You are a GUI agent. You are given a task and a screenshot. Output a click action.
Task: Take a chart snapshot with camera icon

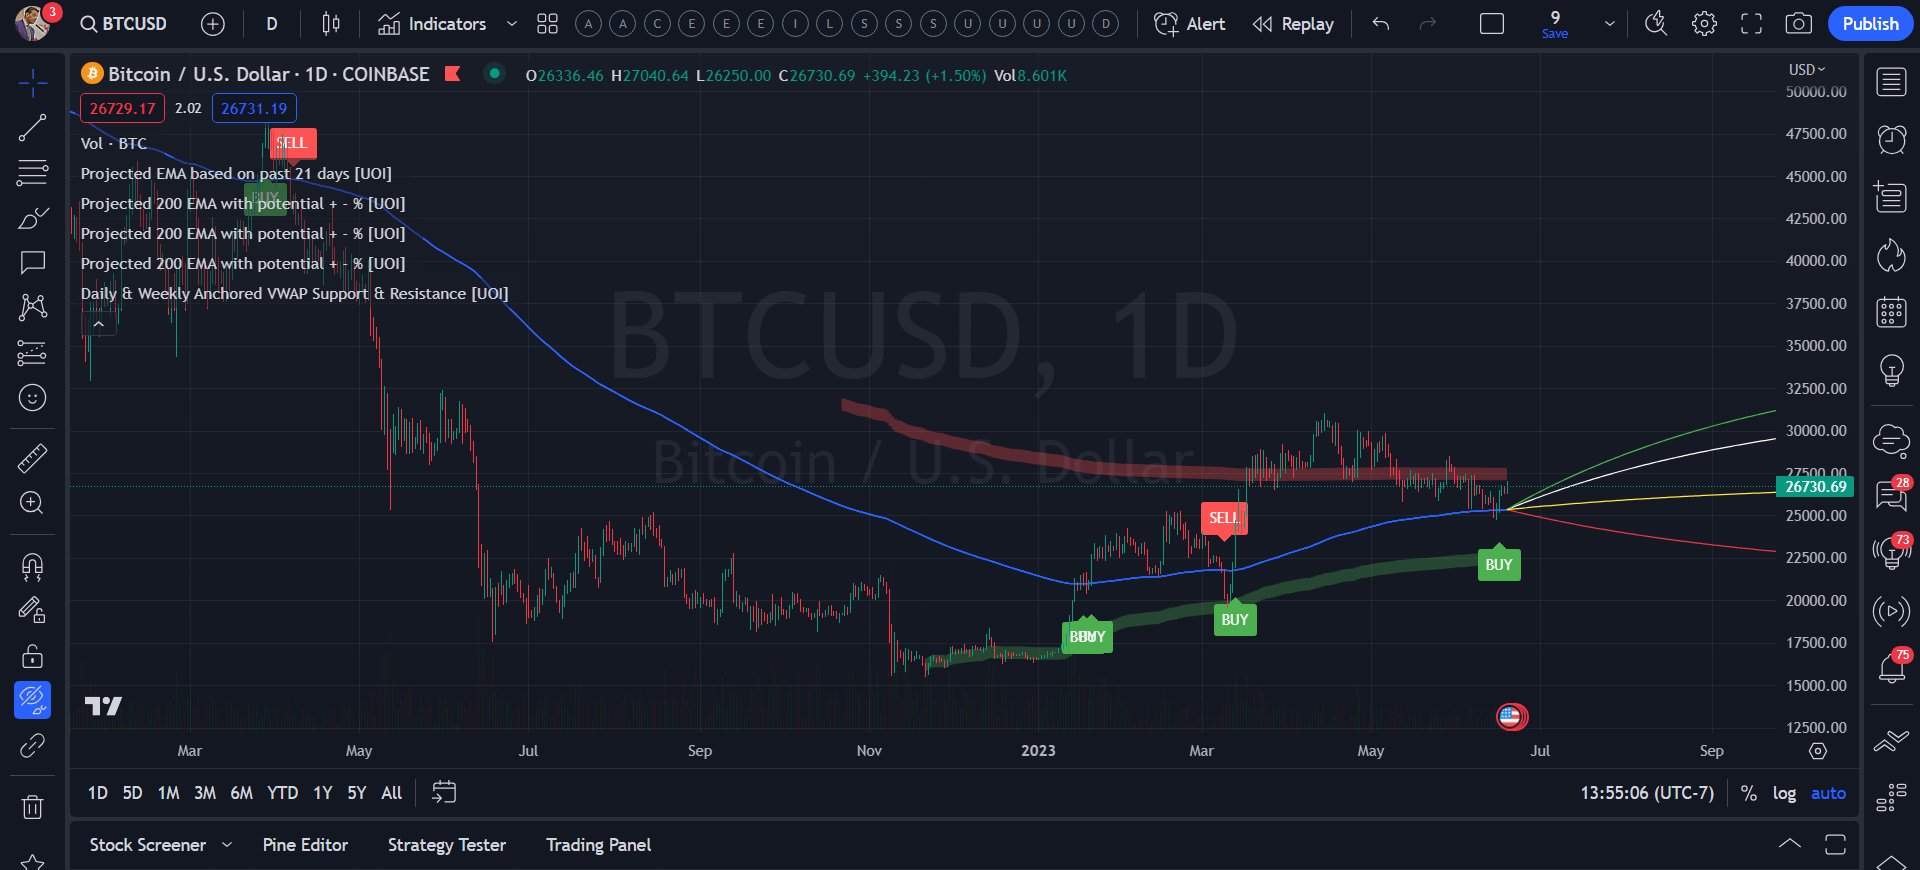(x=1798, y=24)
